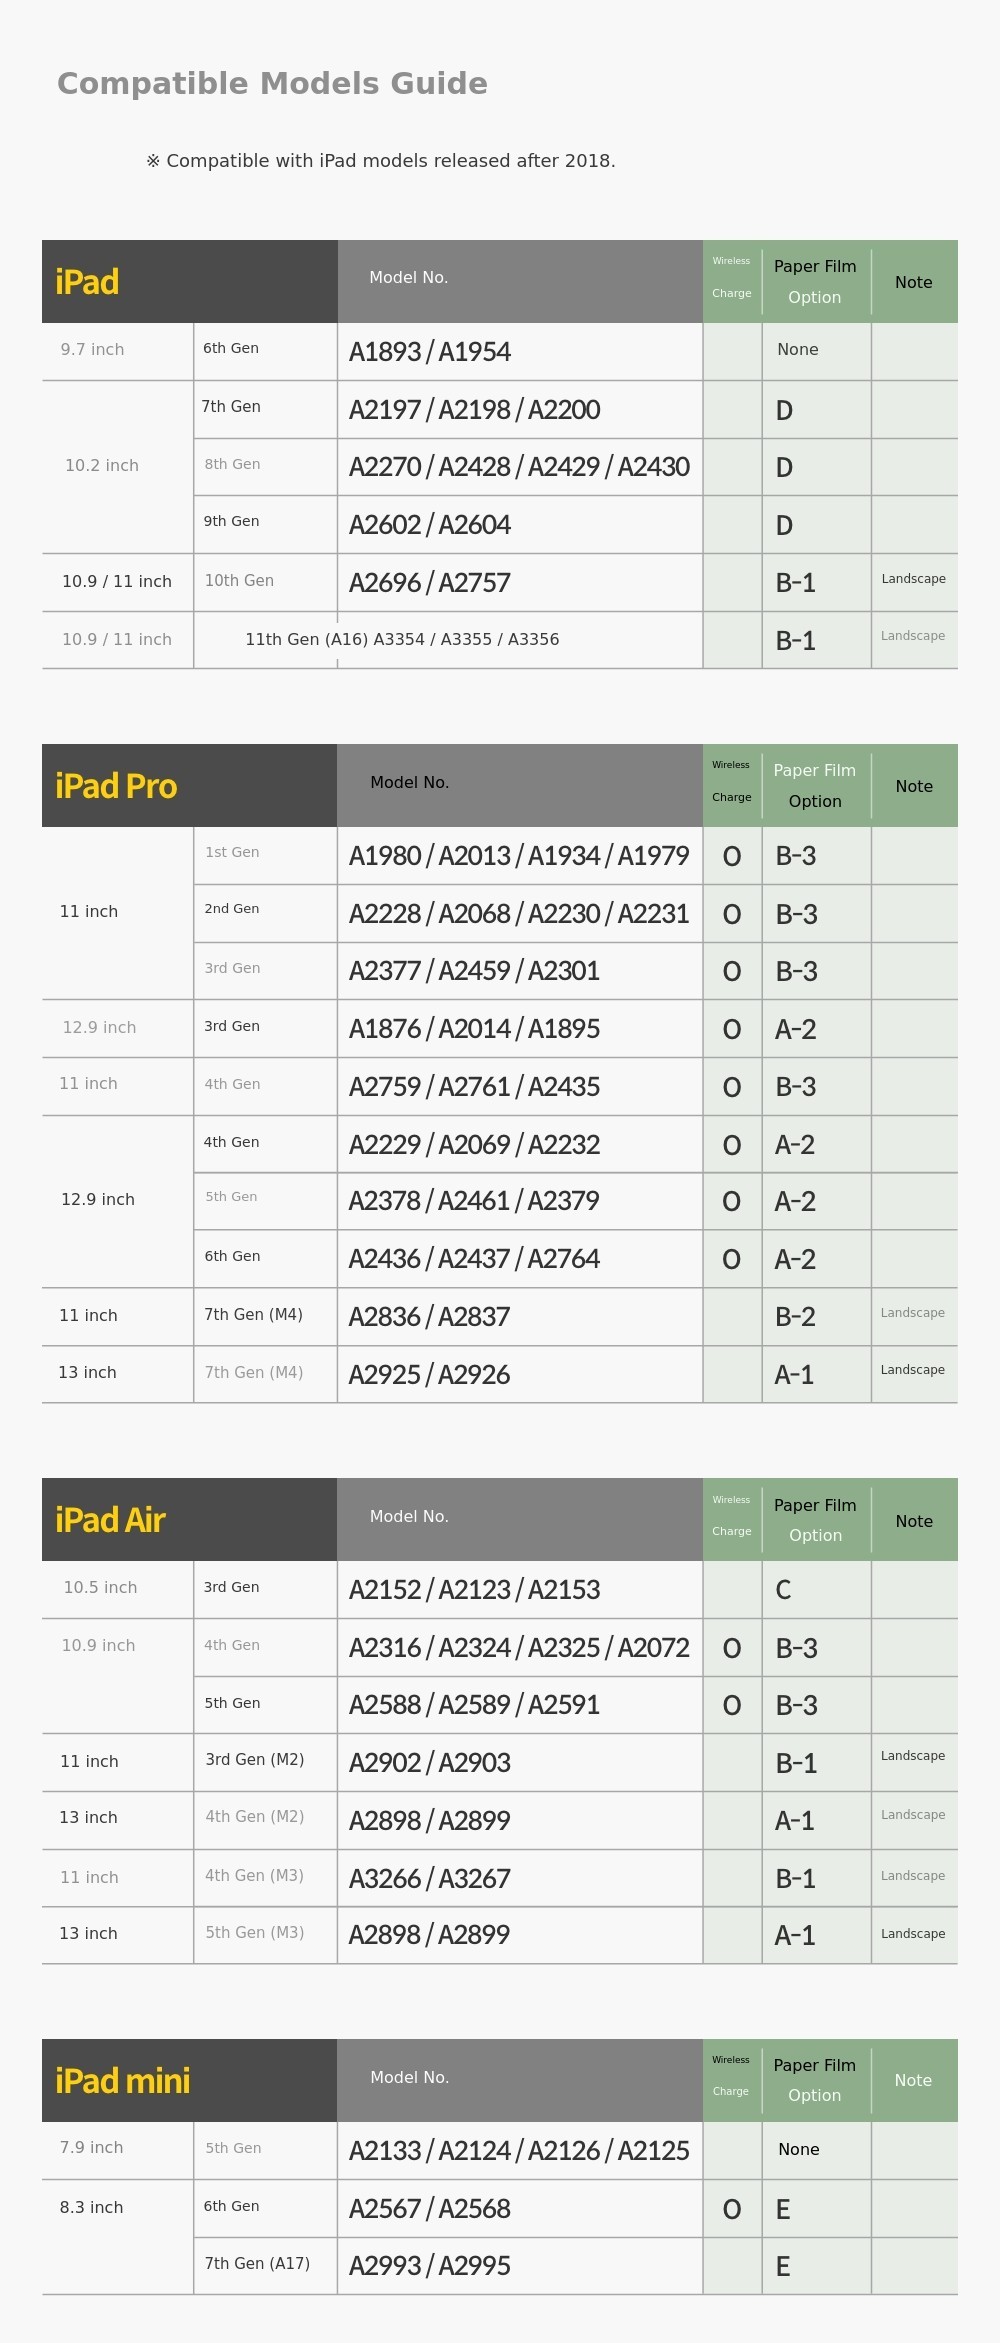Click the iPad Air section header
Image resolution: width=1000 pixels, height=2343 pixels.
(110, 1520)
